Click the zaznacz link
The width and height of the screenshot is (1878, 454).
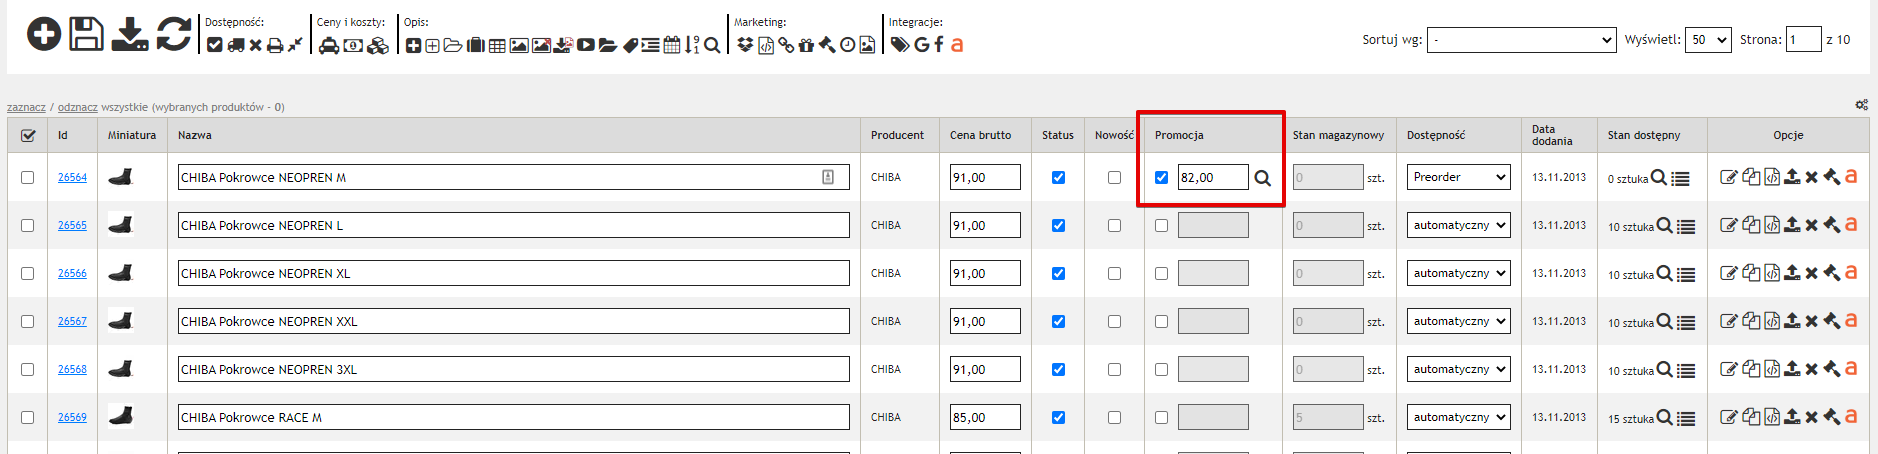point(26,107)
